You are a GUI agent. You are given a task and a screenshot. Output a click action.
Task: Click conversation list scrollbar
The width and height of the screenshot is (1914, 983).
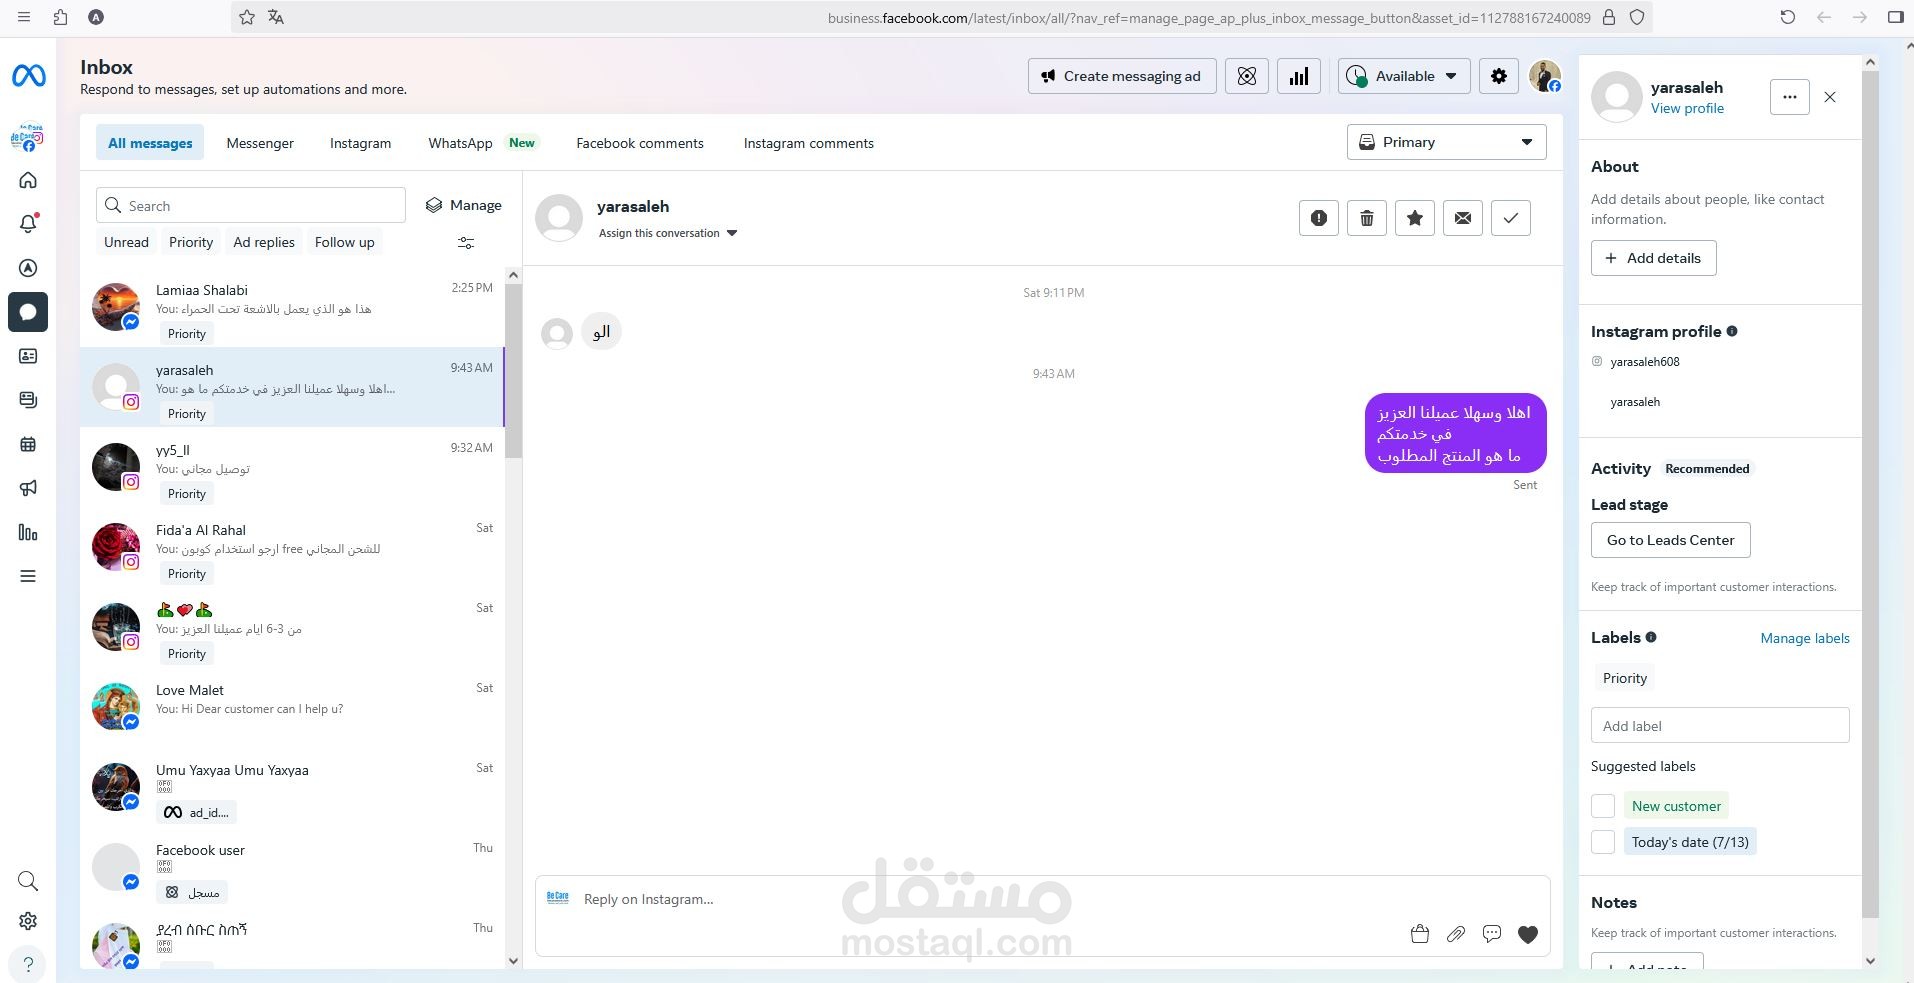pos(514,371)
